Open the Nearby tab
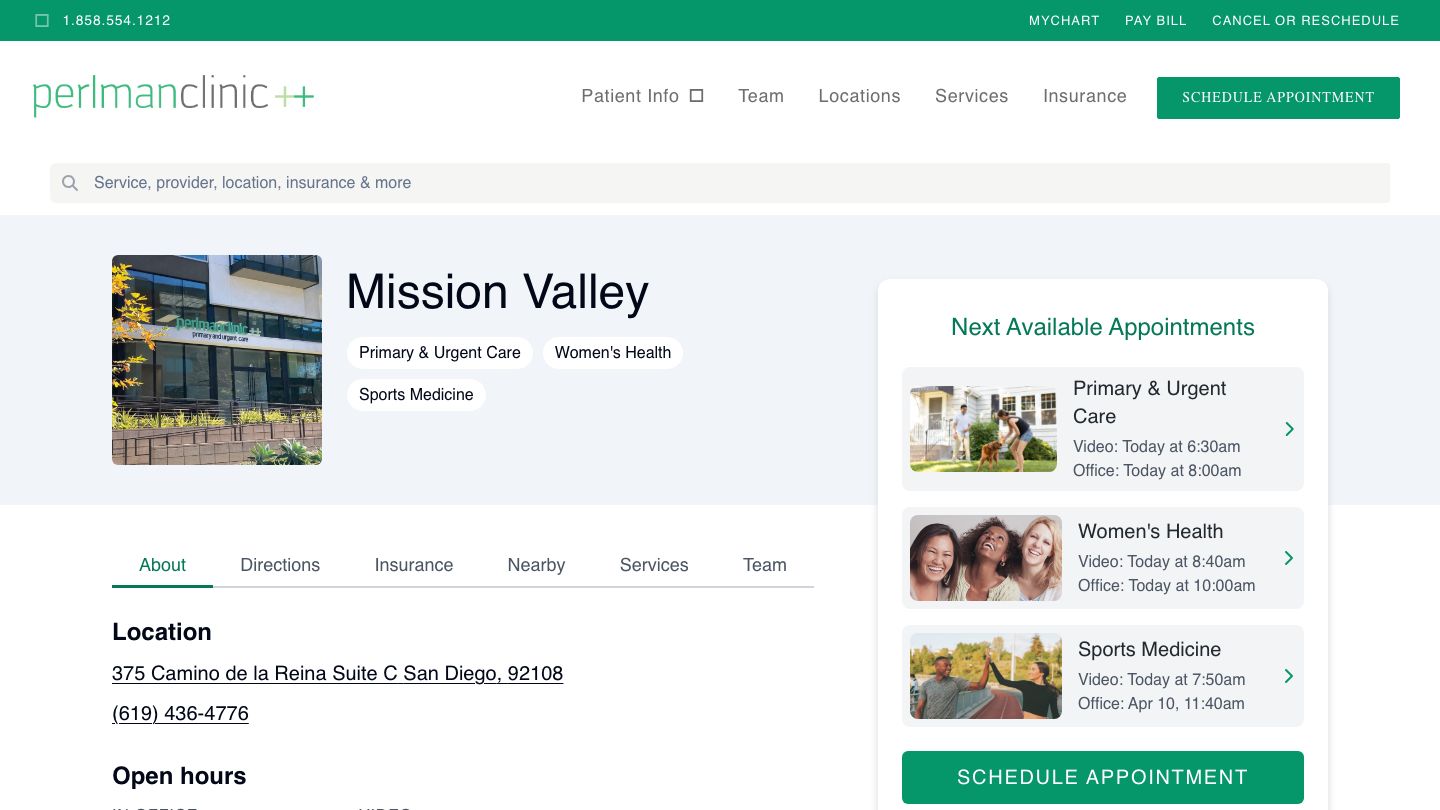This screenshot has width=1440, height=810. coord(536,565)
